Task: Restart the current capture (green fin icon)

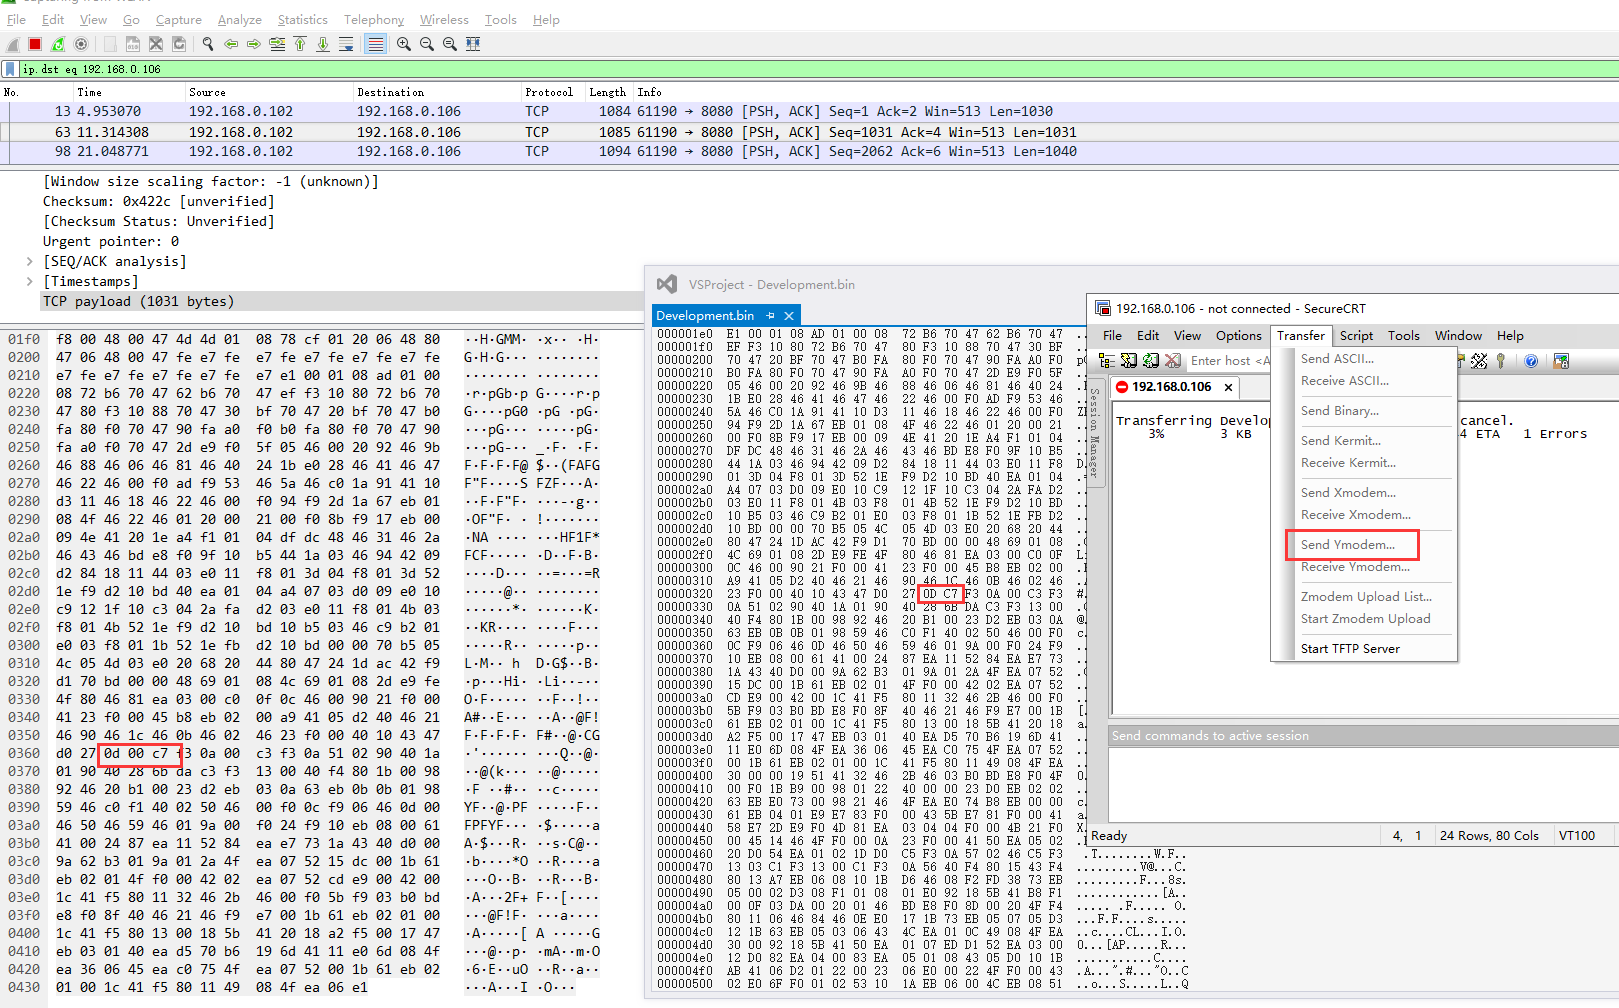Action: (x=58, y=44)
